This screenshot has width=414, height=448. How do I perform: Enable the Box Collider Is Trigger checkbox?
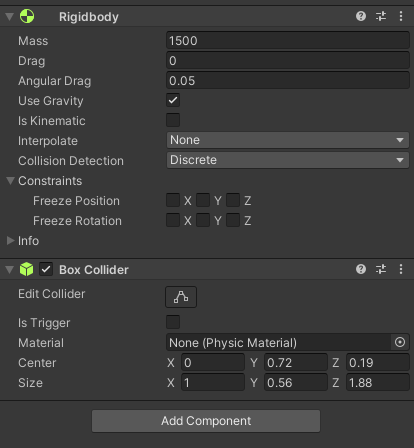pyautogui.click(x=173, y=322)
